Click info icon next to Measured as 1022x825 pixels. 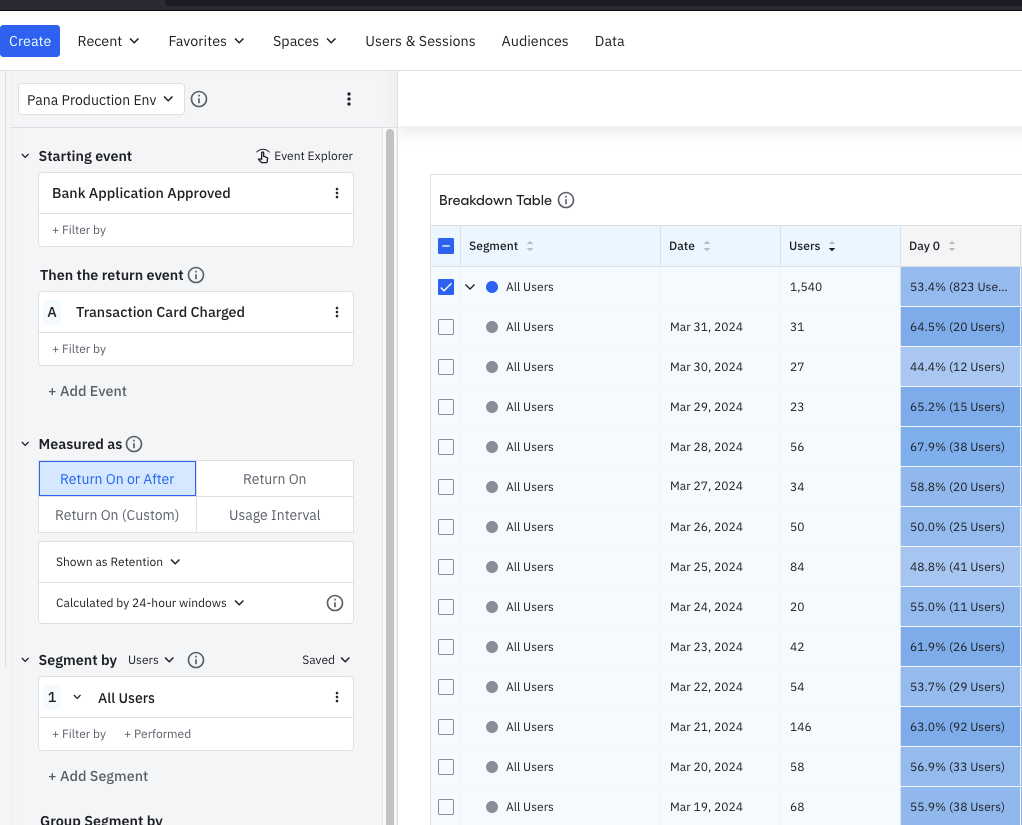coord(134,444)
